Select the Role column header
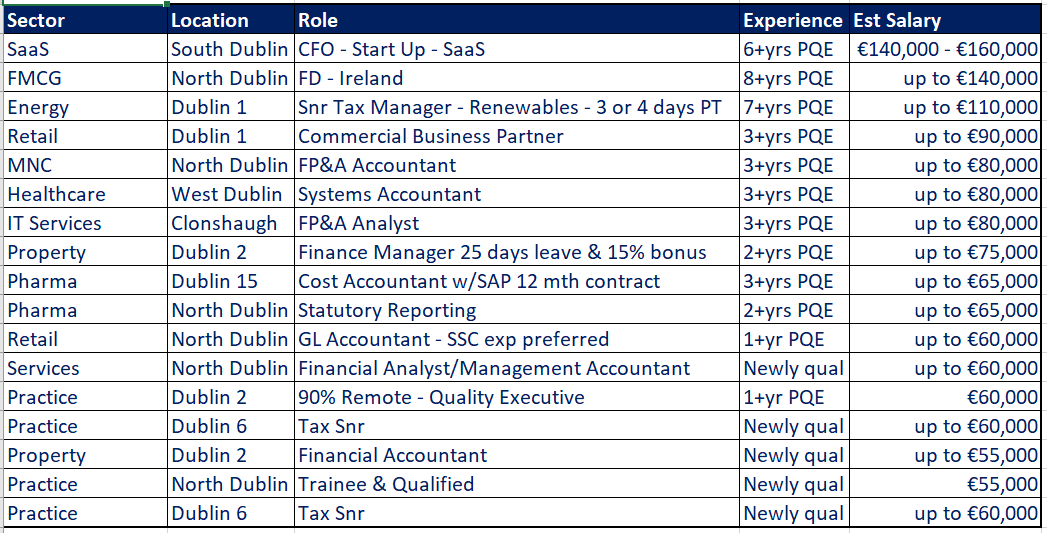 point(517,20)
